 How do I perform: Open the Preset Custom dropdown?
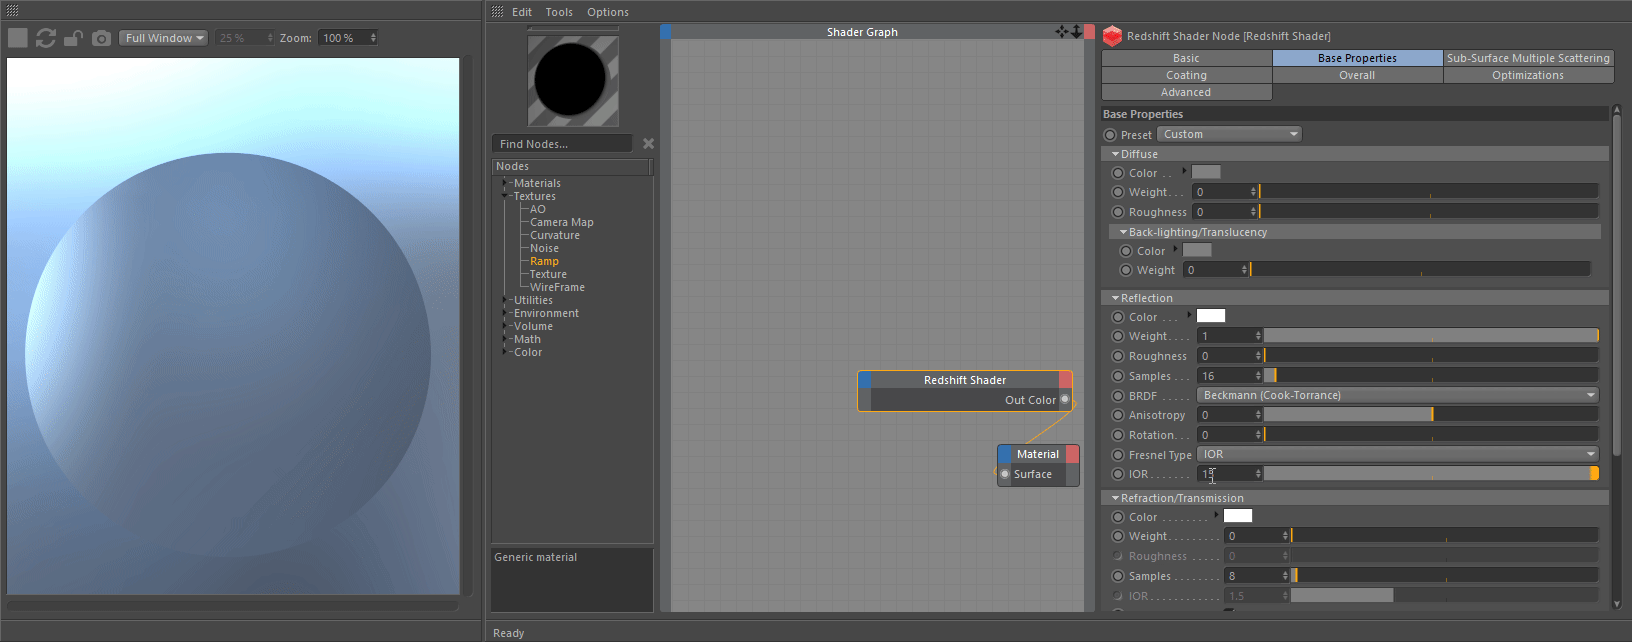(x=1229, y=134)
